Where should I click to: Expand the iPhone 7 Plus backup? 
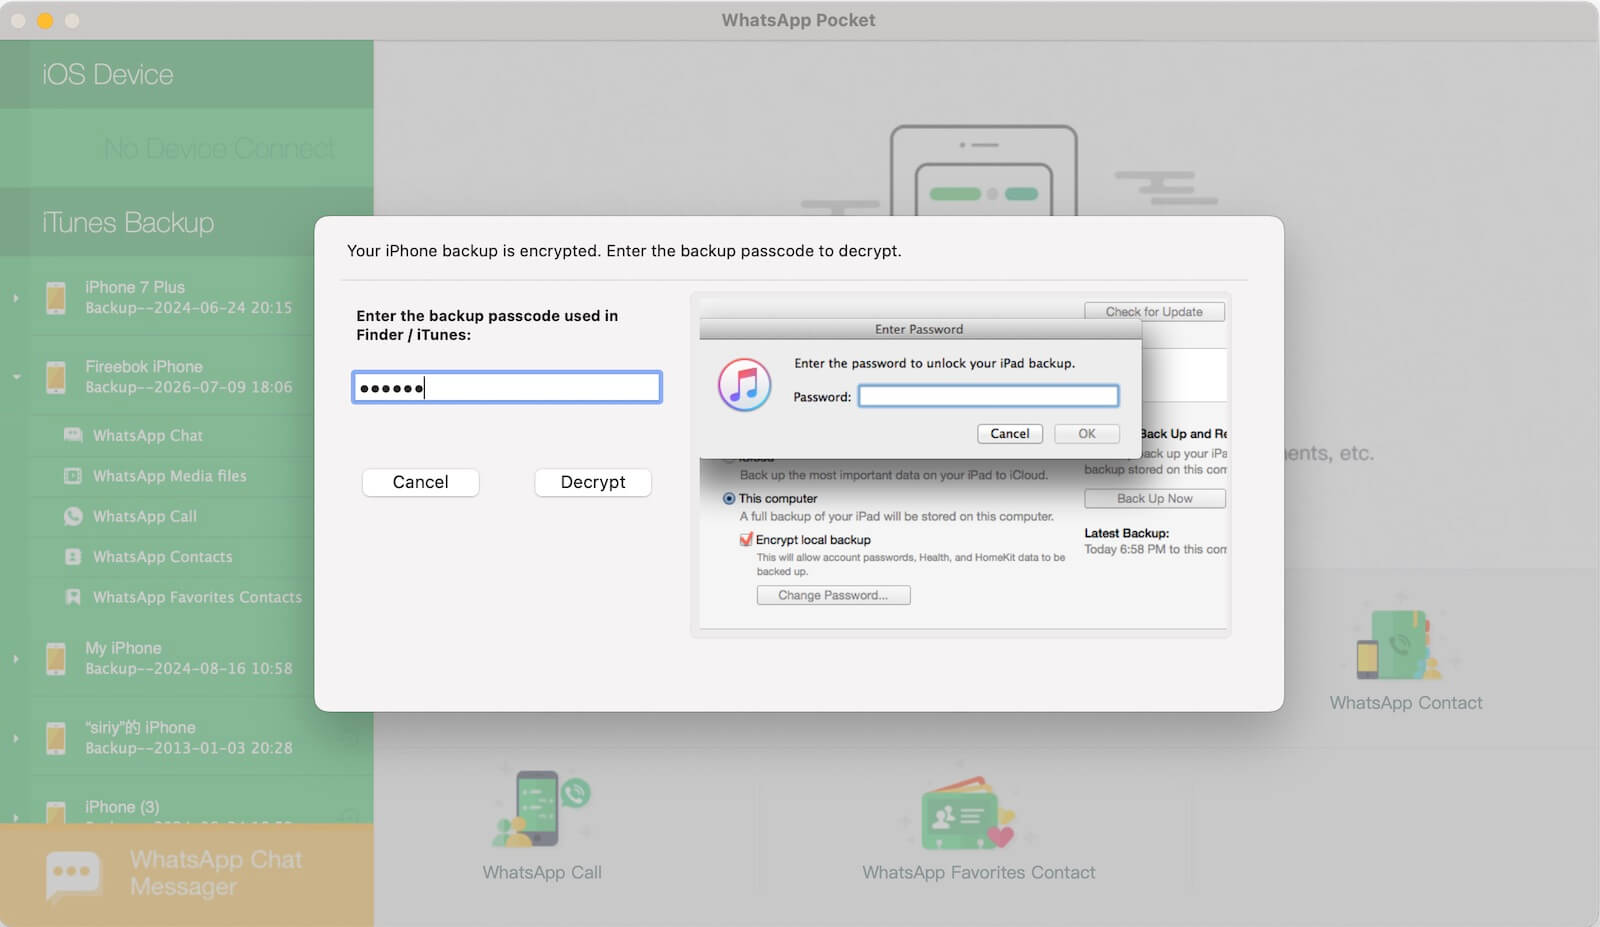[16, 298]
